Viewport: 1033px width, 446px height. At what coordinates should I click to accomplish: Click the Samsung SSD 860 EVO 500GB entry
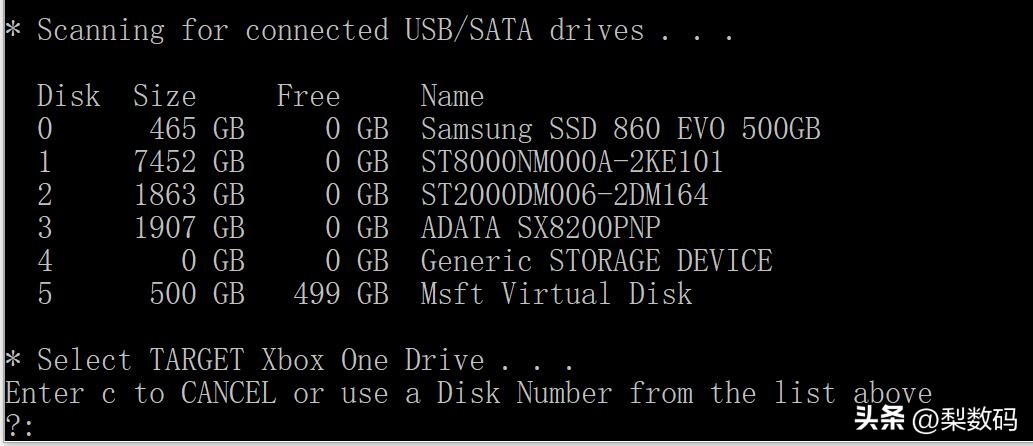point(620,129)
